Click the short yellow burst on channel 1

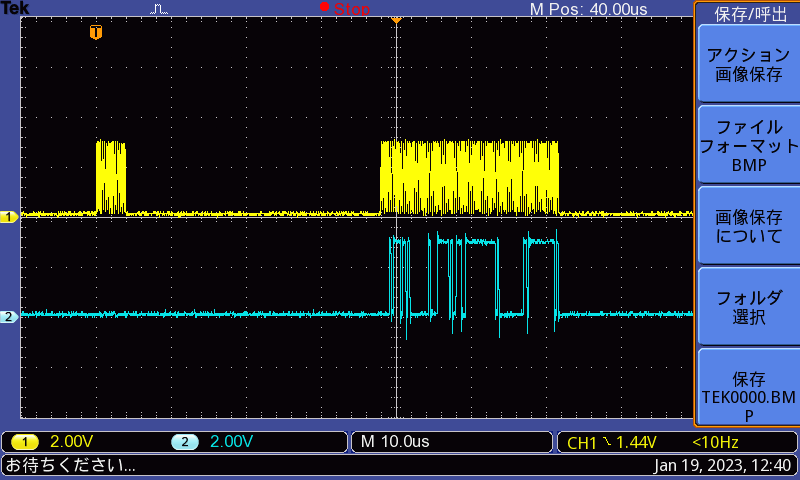[x=111, y=177]
